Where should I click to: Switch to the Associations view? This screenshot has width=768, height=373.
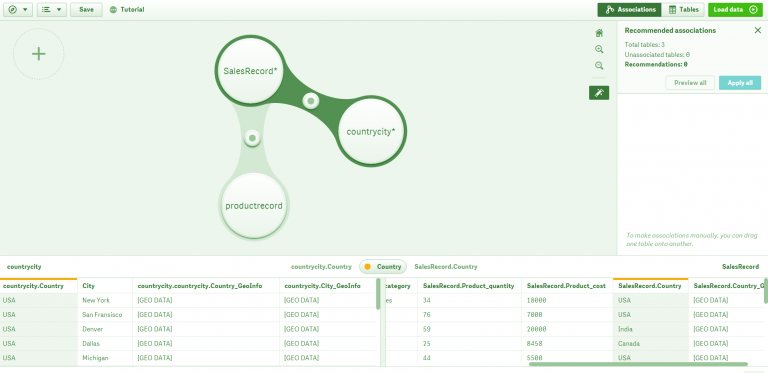click(x=629, y=9)
